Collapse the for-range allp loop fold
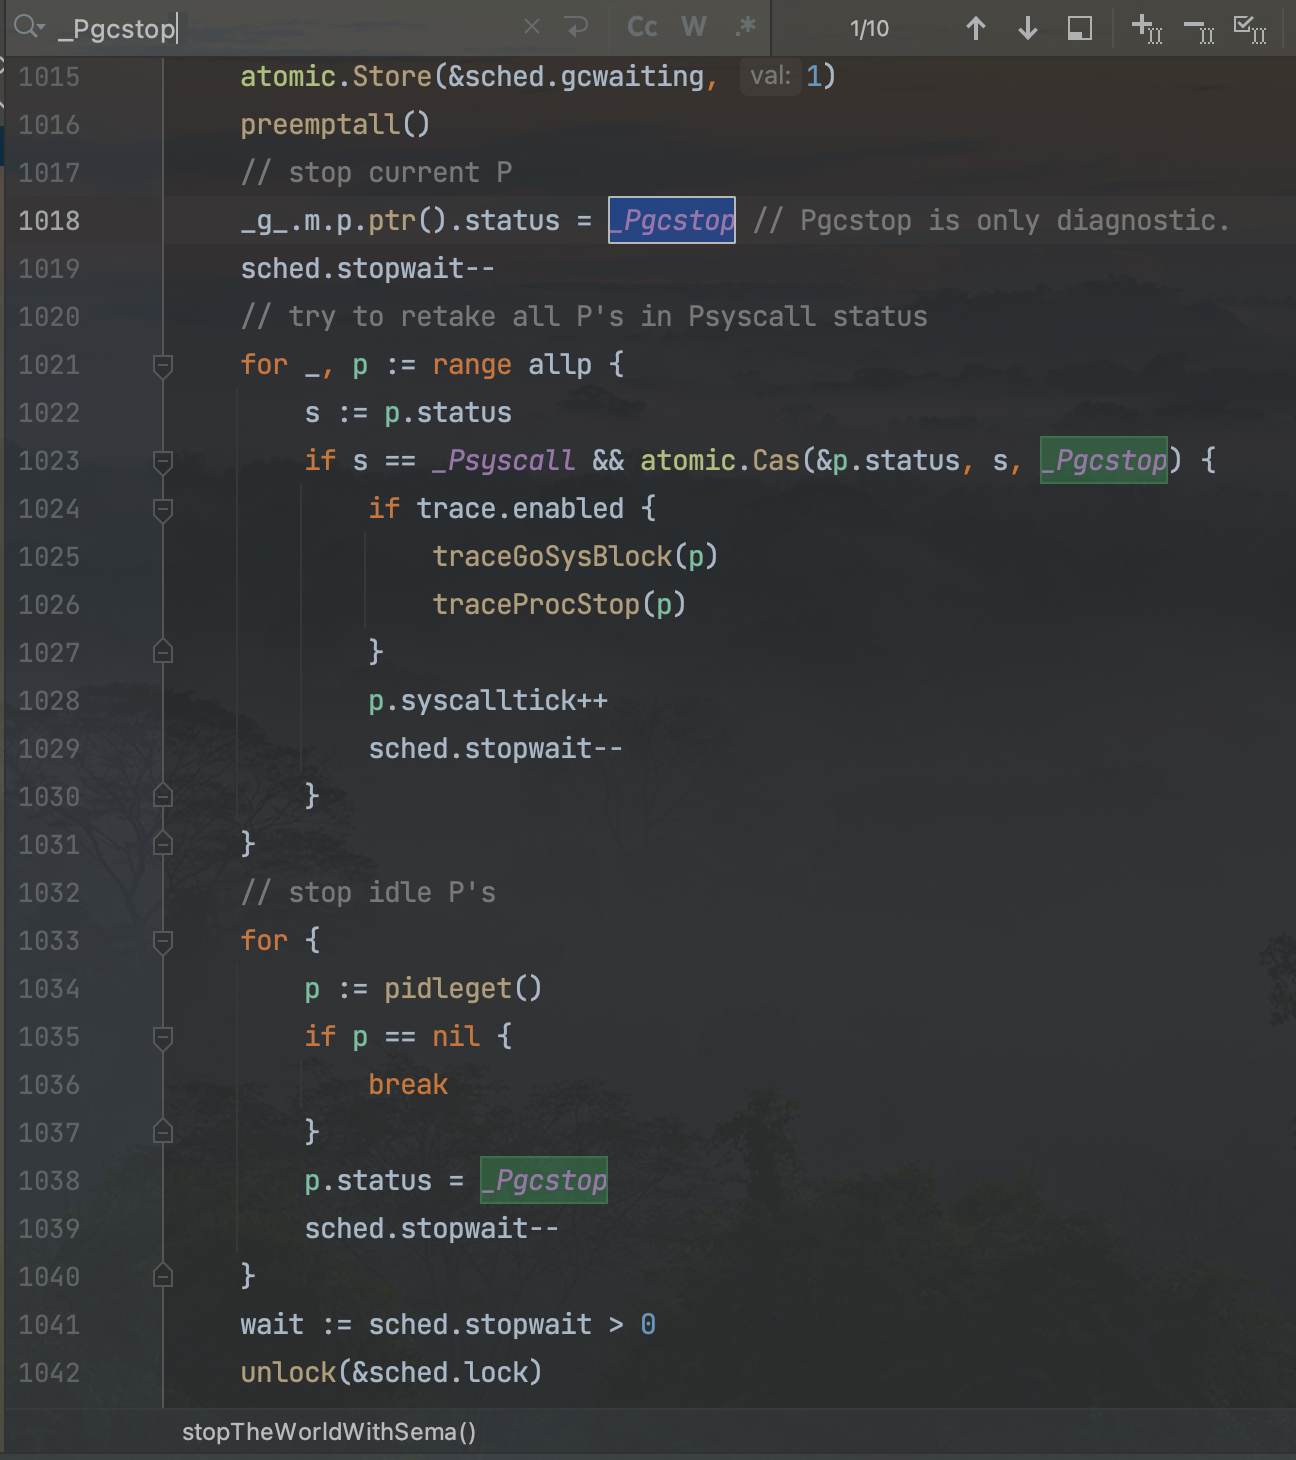This screenshot has height=1460, width=1296. click(x=163, y=365)
